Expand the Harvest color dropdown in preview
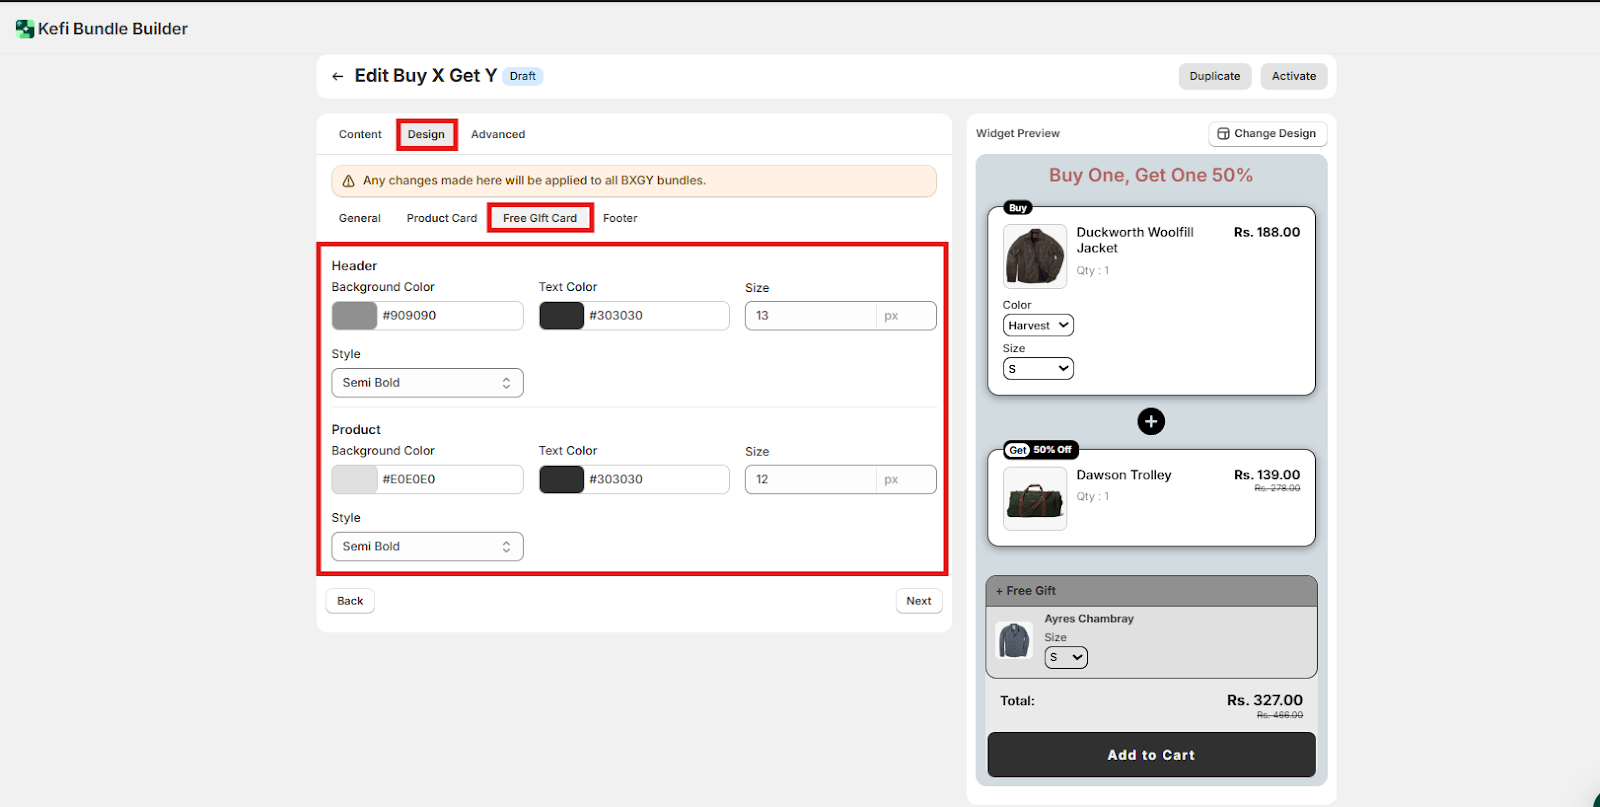This screenshot has width=1600, height=807. point(1038,325)
